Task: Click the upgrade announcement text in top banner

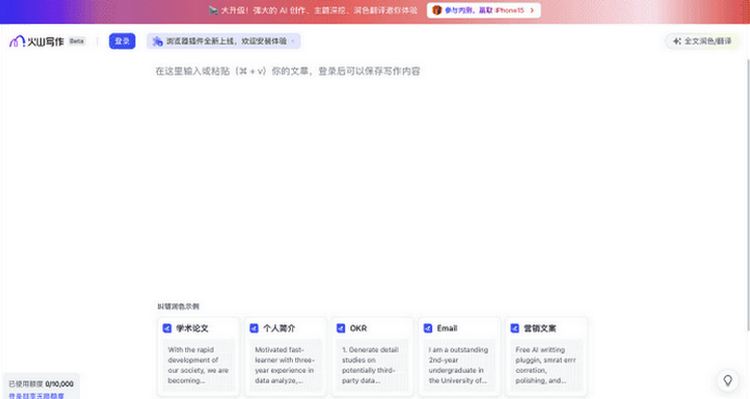Action: 319,10
